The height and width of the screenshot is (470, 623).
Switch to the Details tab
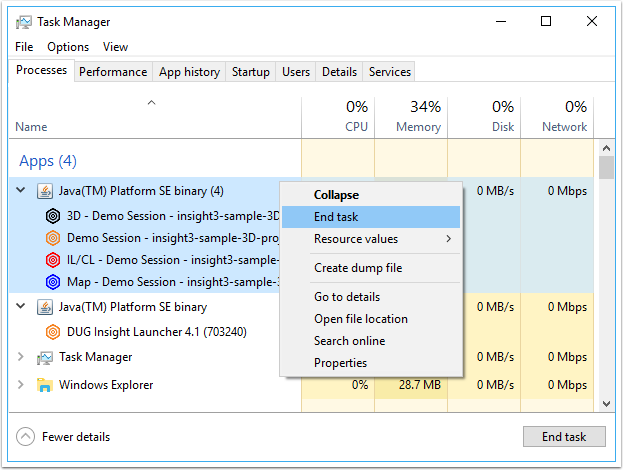[x=339, y=72]
